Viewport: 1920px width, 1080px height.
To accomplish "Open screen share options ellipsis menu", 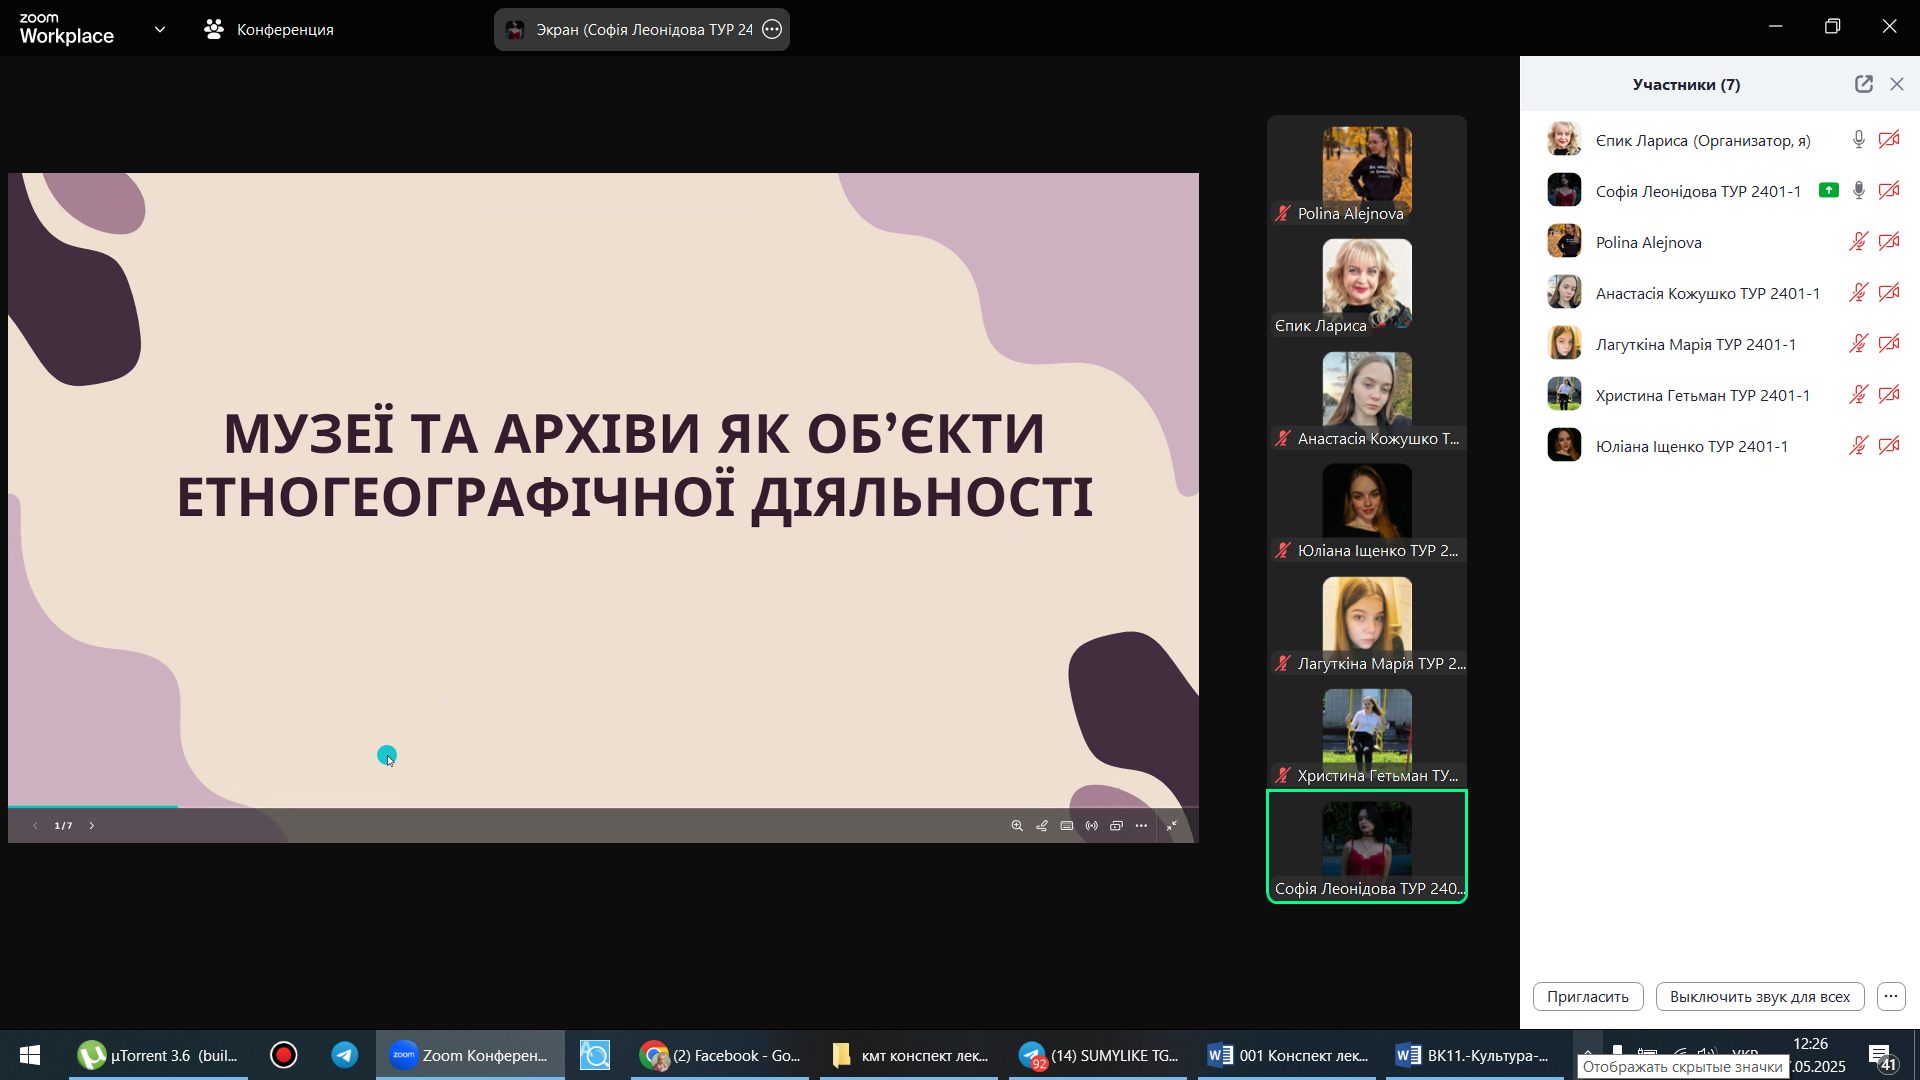I will [772, 30].
